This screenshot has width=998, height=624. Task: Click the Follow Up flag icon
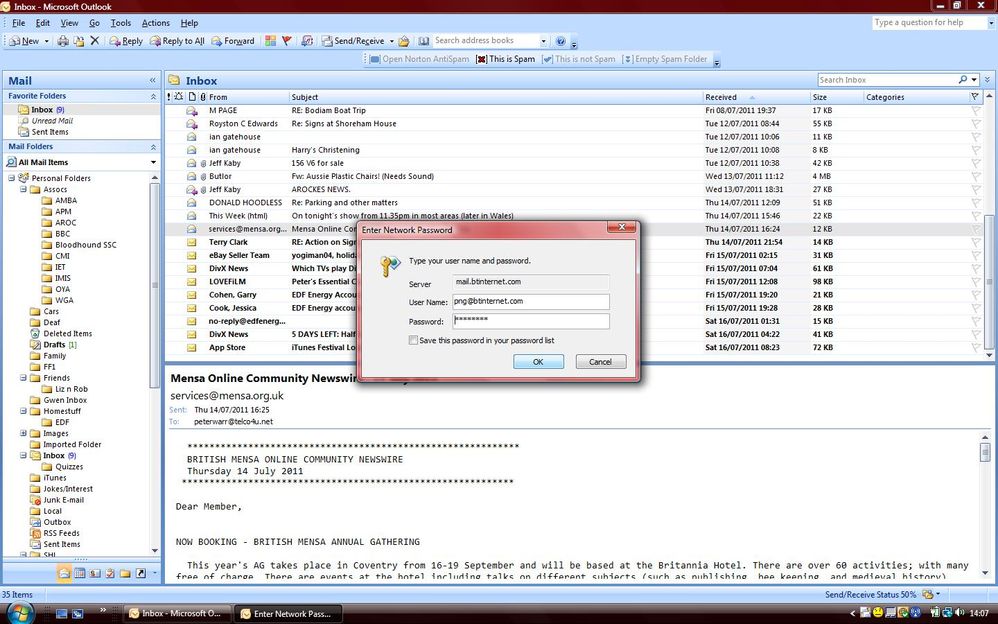286,41
